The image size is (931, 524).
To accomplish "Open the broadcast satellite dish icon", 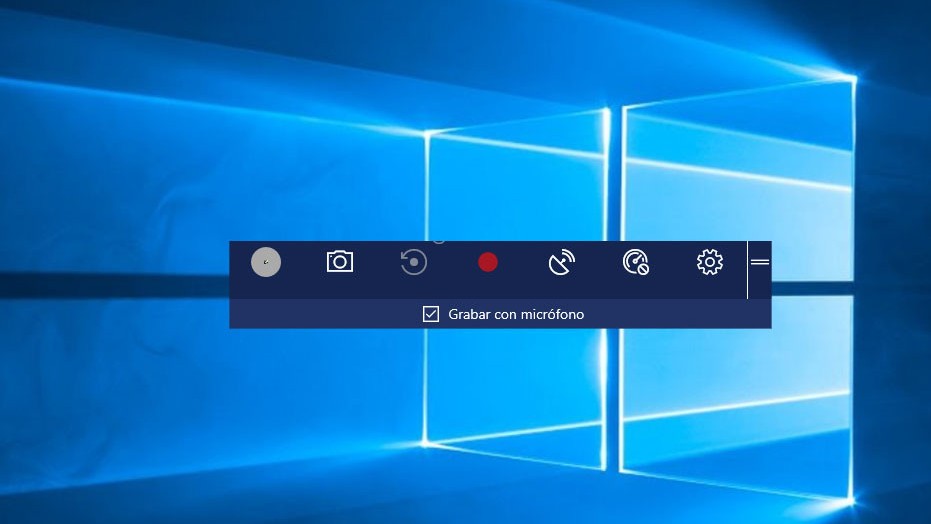I will pos(562,262).
